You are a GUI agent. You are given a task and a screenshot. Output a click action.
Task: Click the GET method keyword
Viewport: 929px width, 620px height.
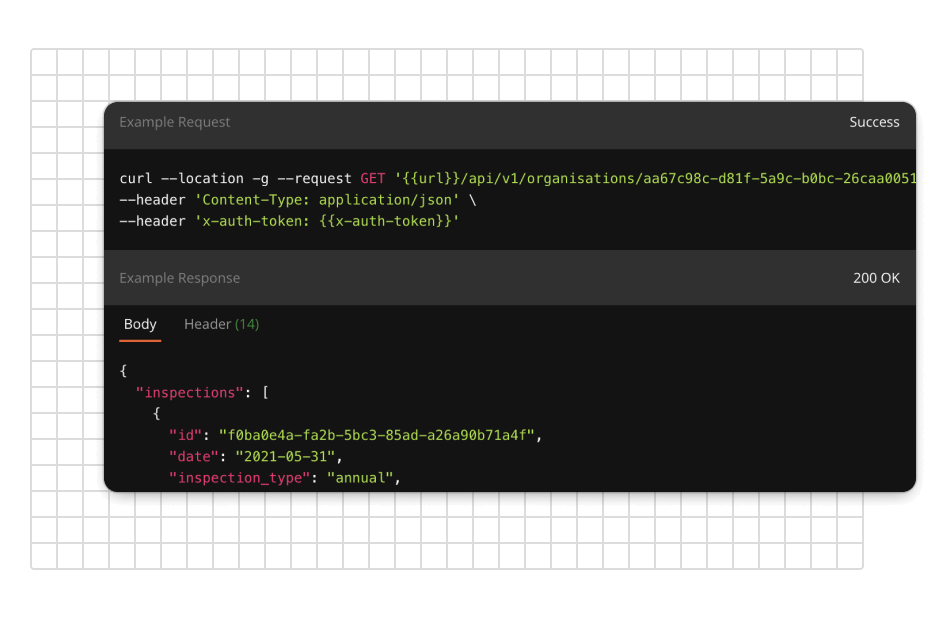coord(373,178)
